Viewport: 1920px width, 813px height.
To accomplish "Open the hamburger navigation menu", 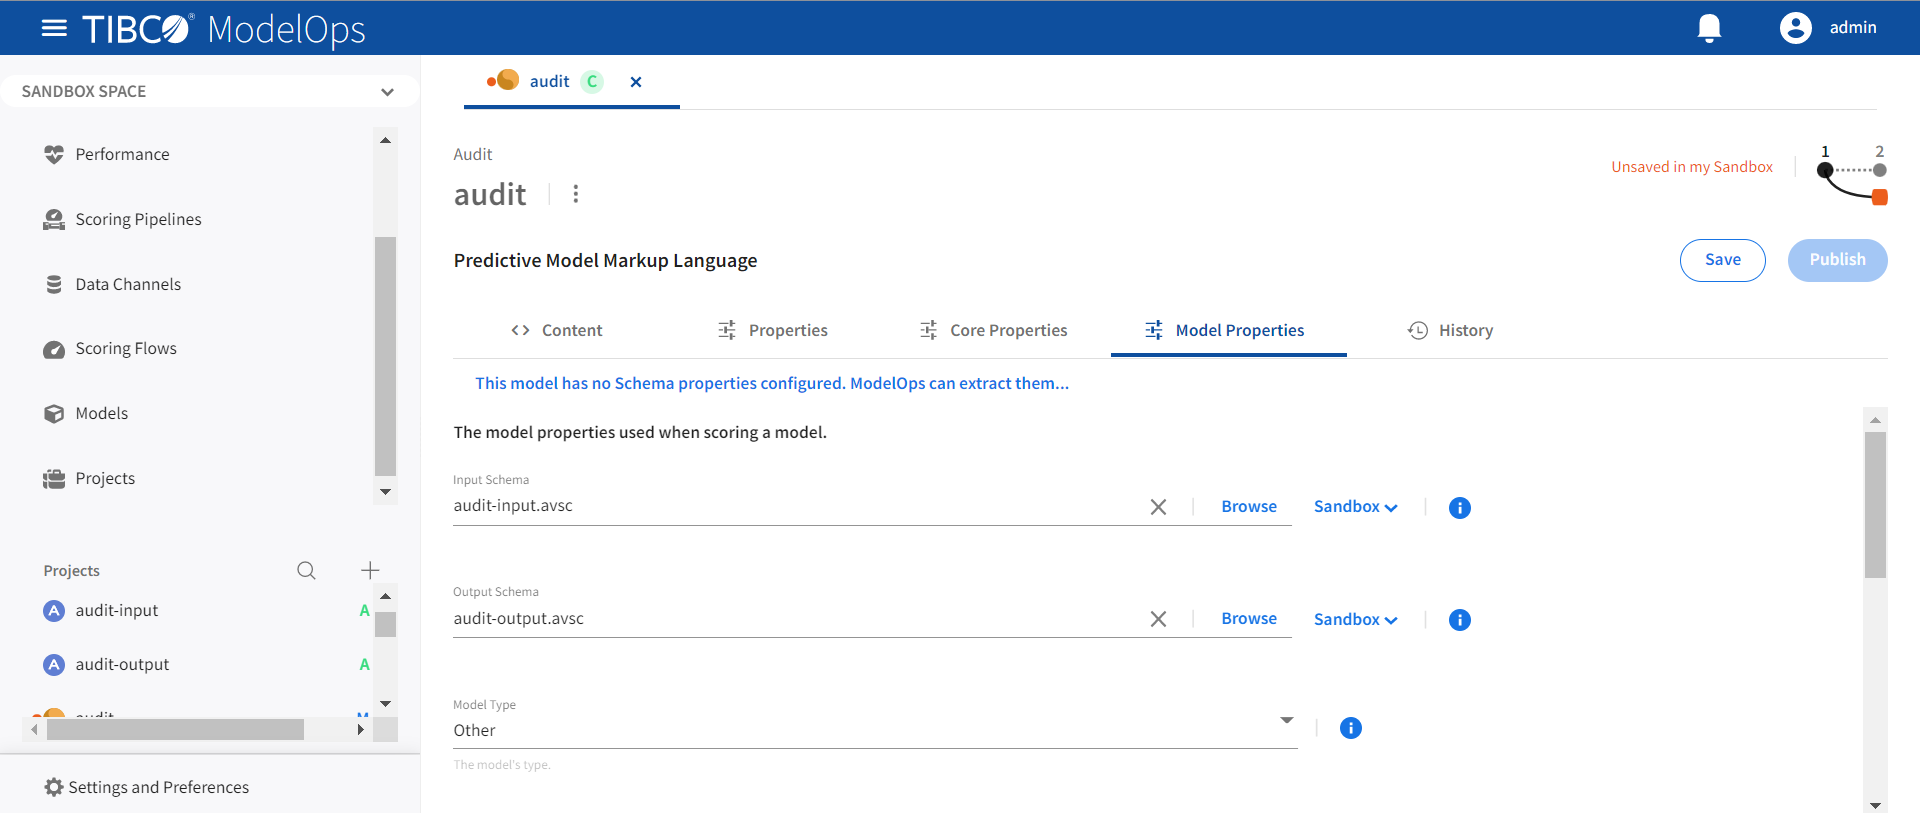I will (x=54, y=28).
